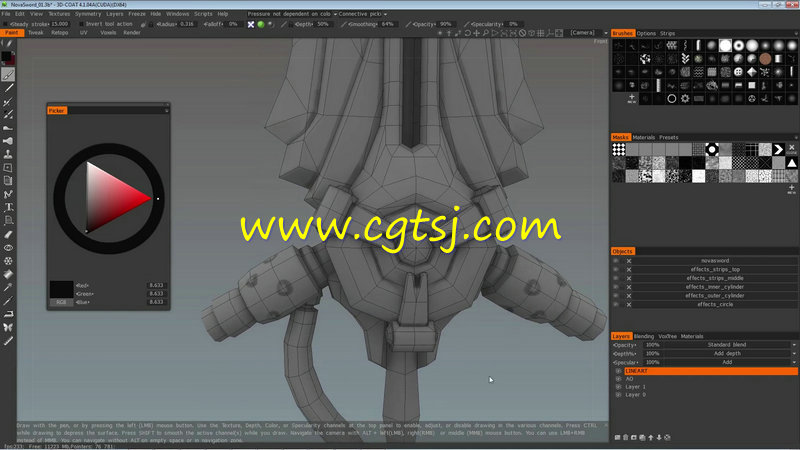Viewport: 800px width, 450px height.
Task: Add a new brush with plus icon
Action: [632, 97]
